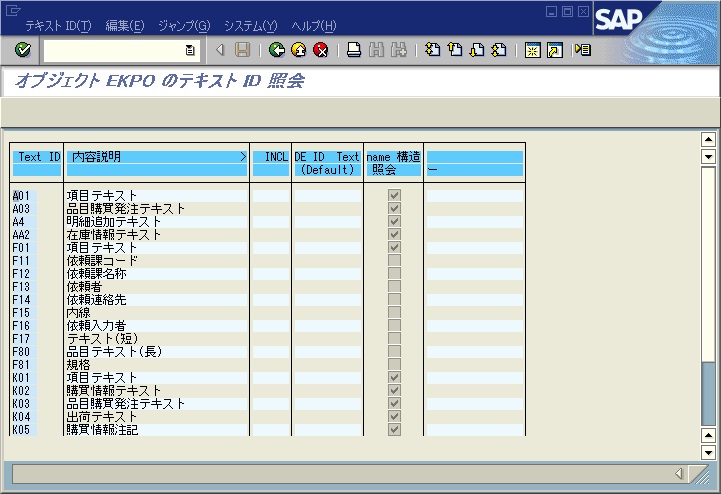Toggle checkbox for row K03

[394, 404]
